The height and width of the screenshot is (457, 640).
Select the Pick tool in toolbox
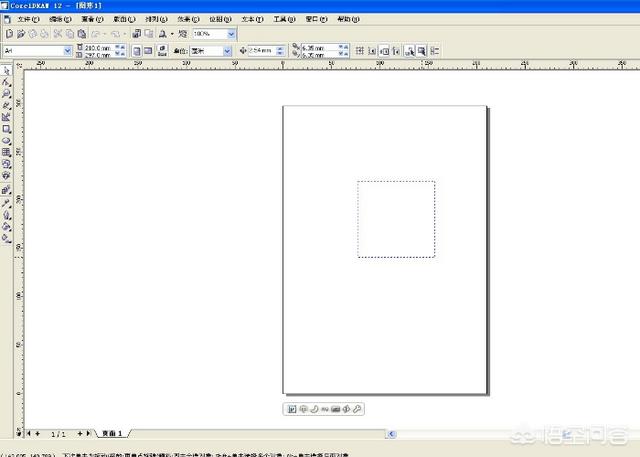(x=6, y=71)
